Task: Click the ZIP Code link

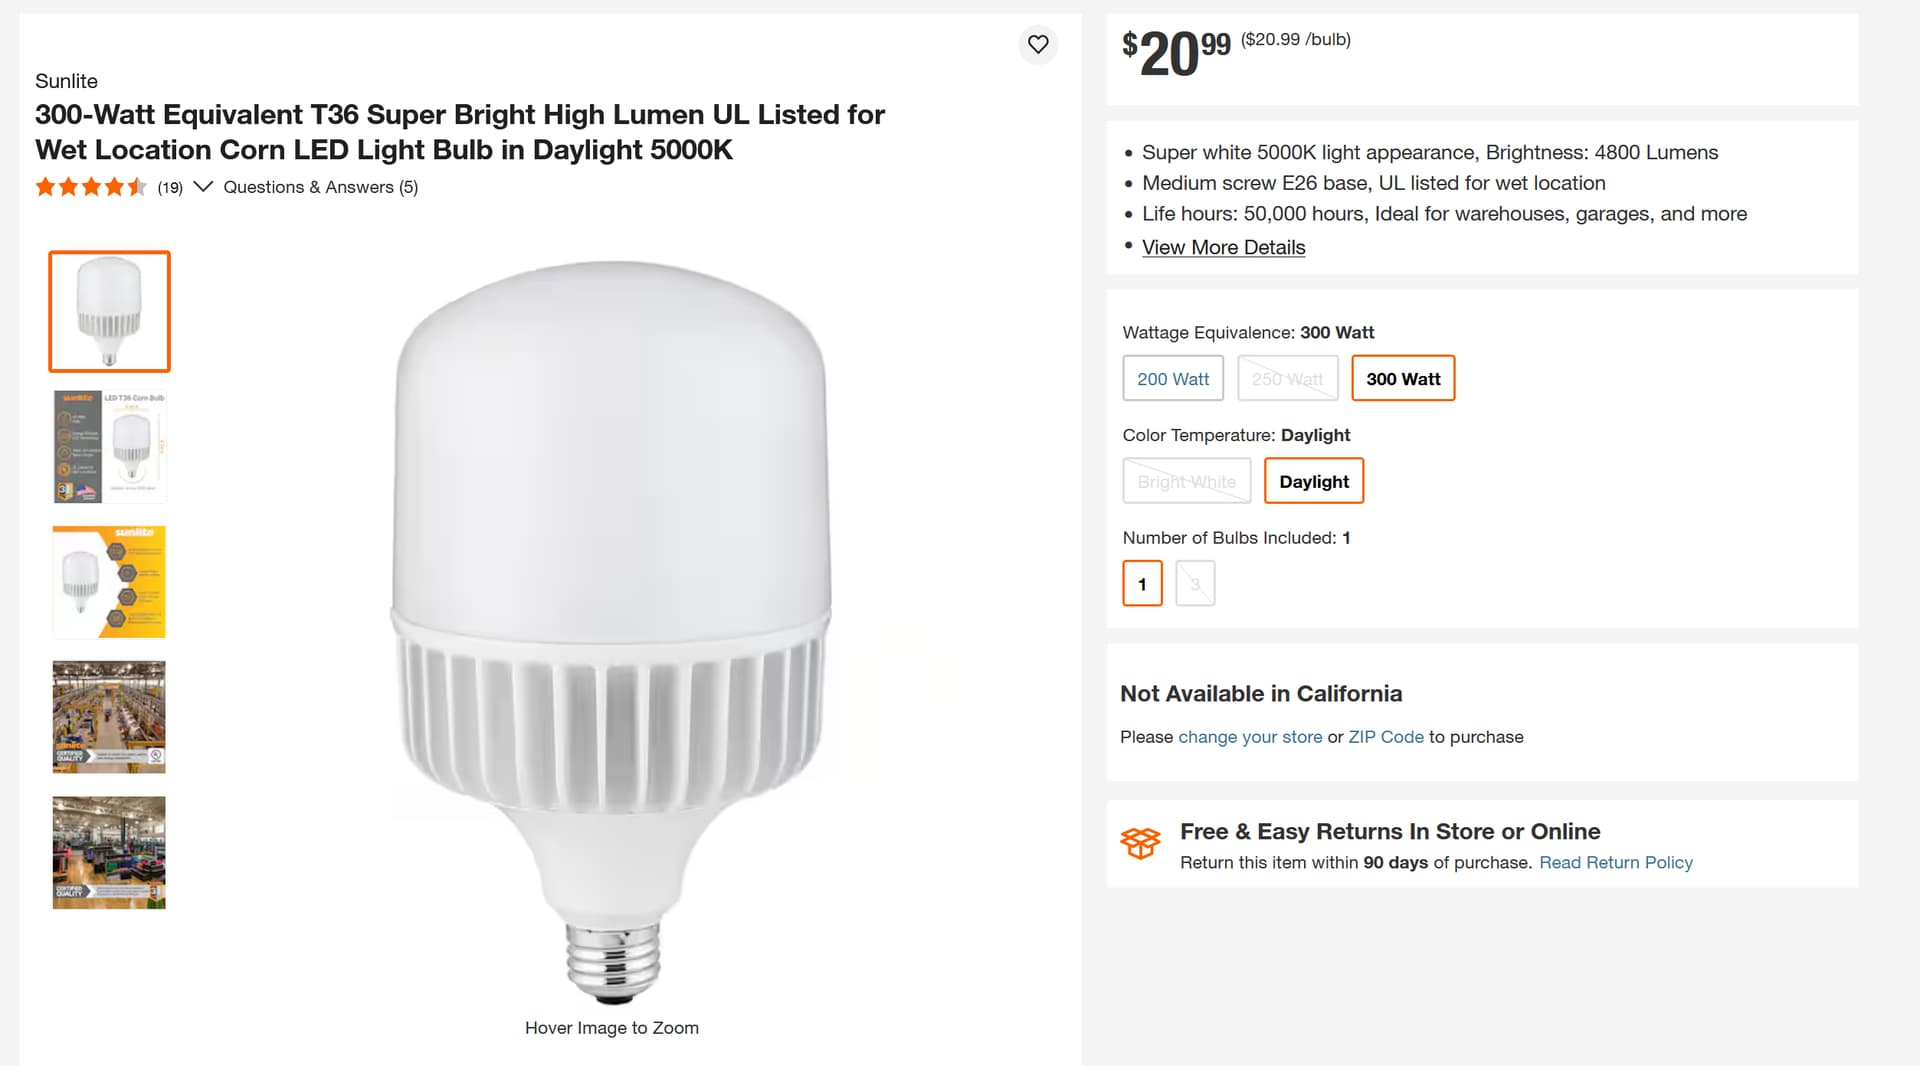Action: pyautogui.click(x=1385, y=737)
